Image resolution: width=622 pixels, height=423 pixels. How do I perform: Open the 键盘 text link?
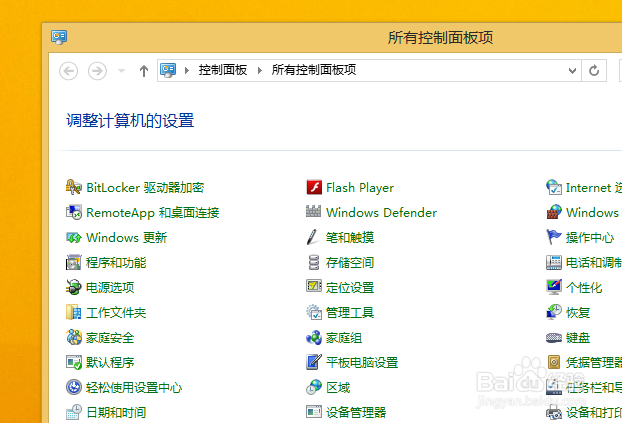(578, 338)
